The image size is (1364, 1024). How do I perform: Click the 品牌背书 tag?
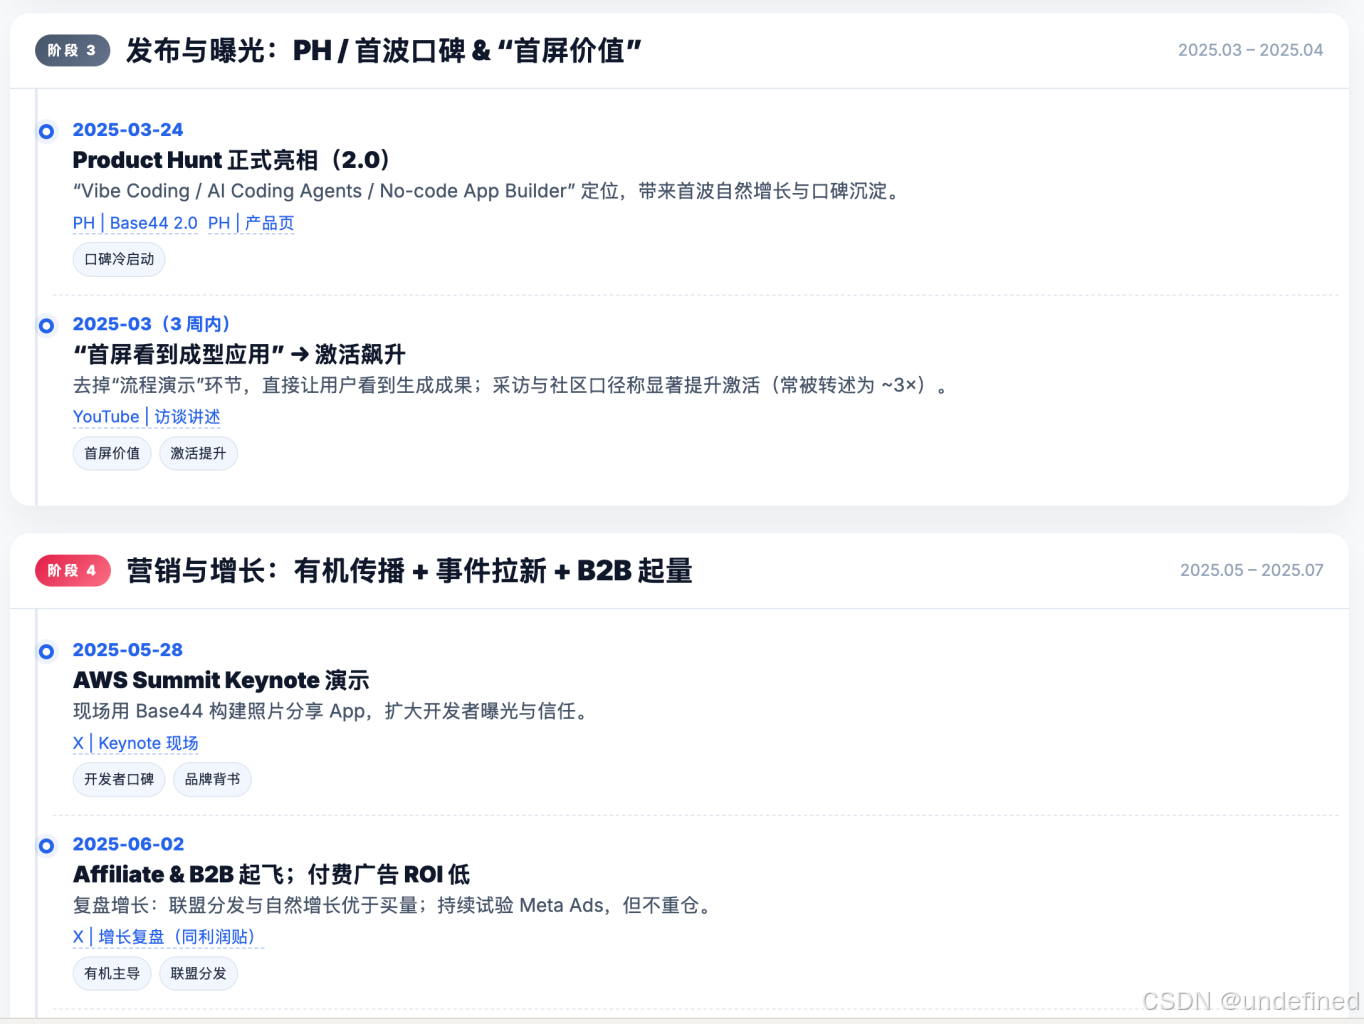click(212, 779)
